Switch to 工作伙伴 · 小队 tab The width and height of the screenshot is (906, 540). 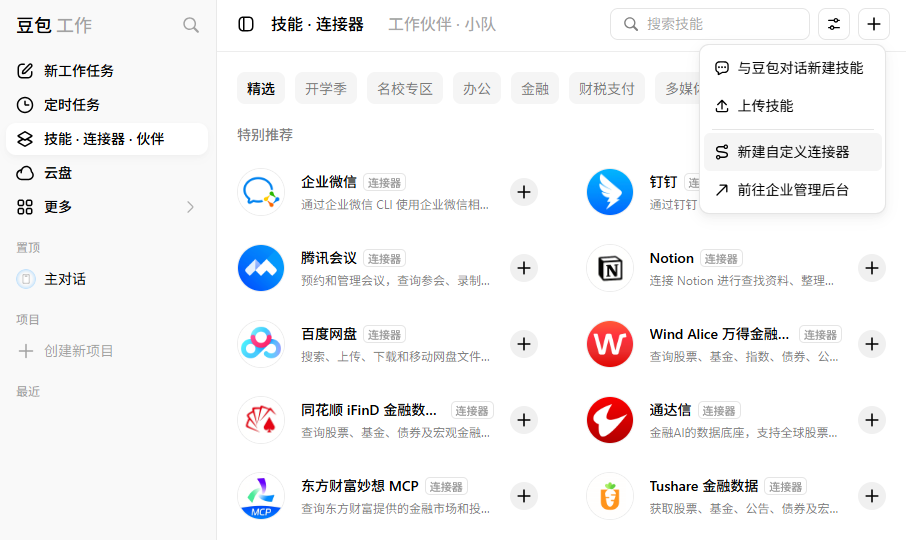coord(442,24)
